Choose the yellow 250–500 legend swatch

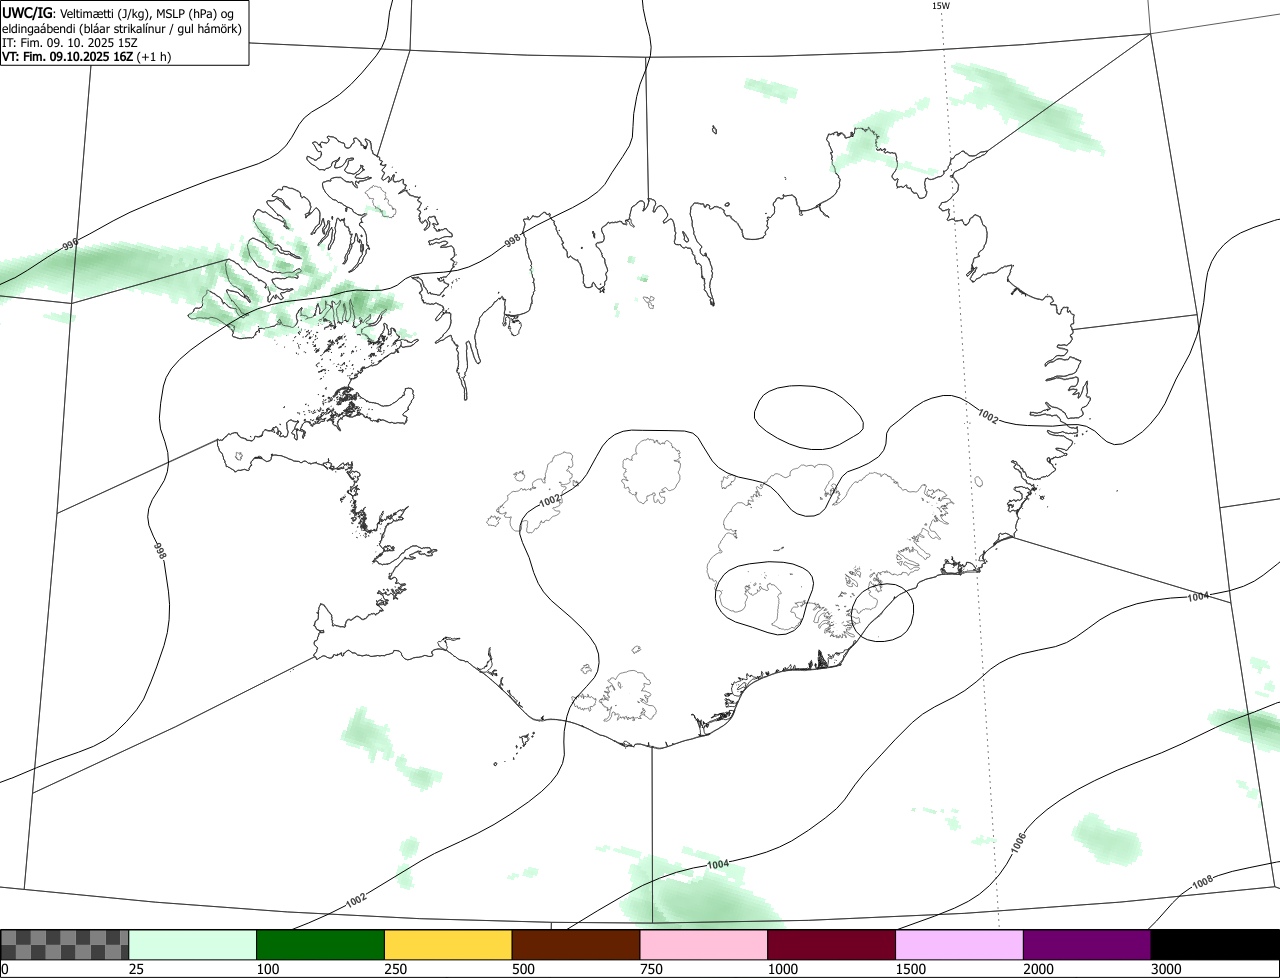point(448,945)
